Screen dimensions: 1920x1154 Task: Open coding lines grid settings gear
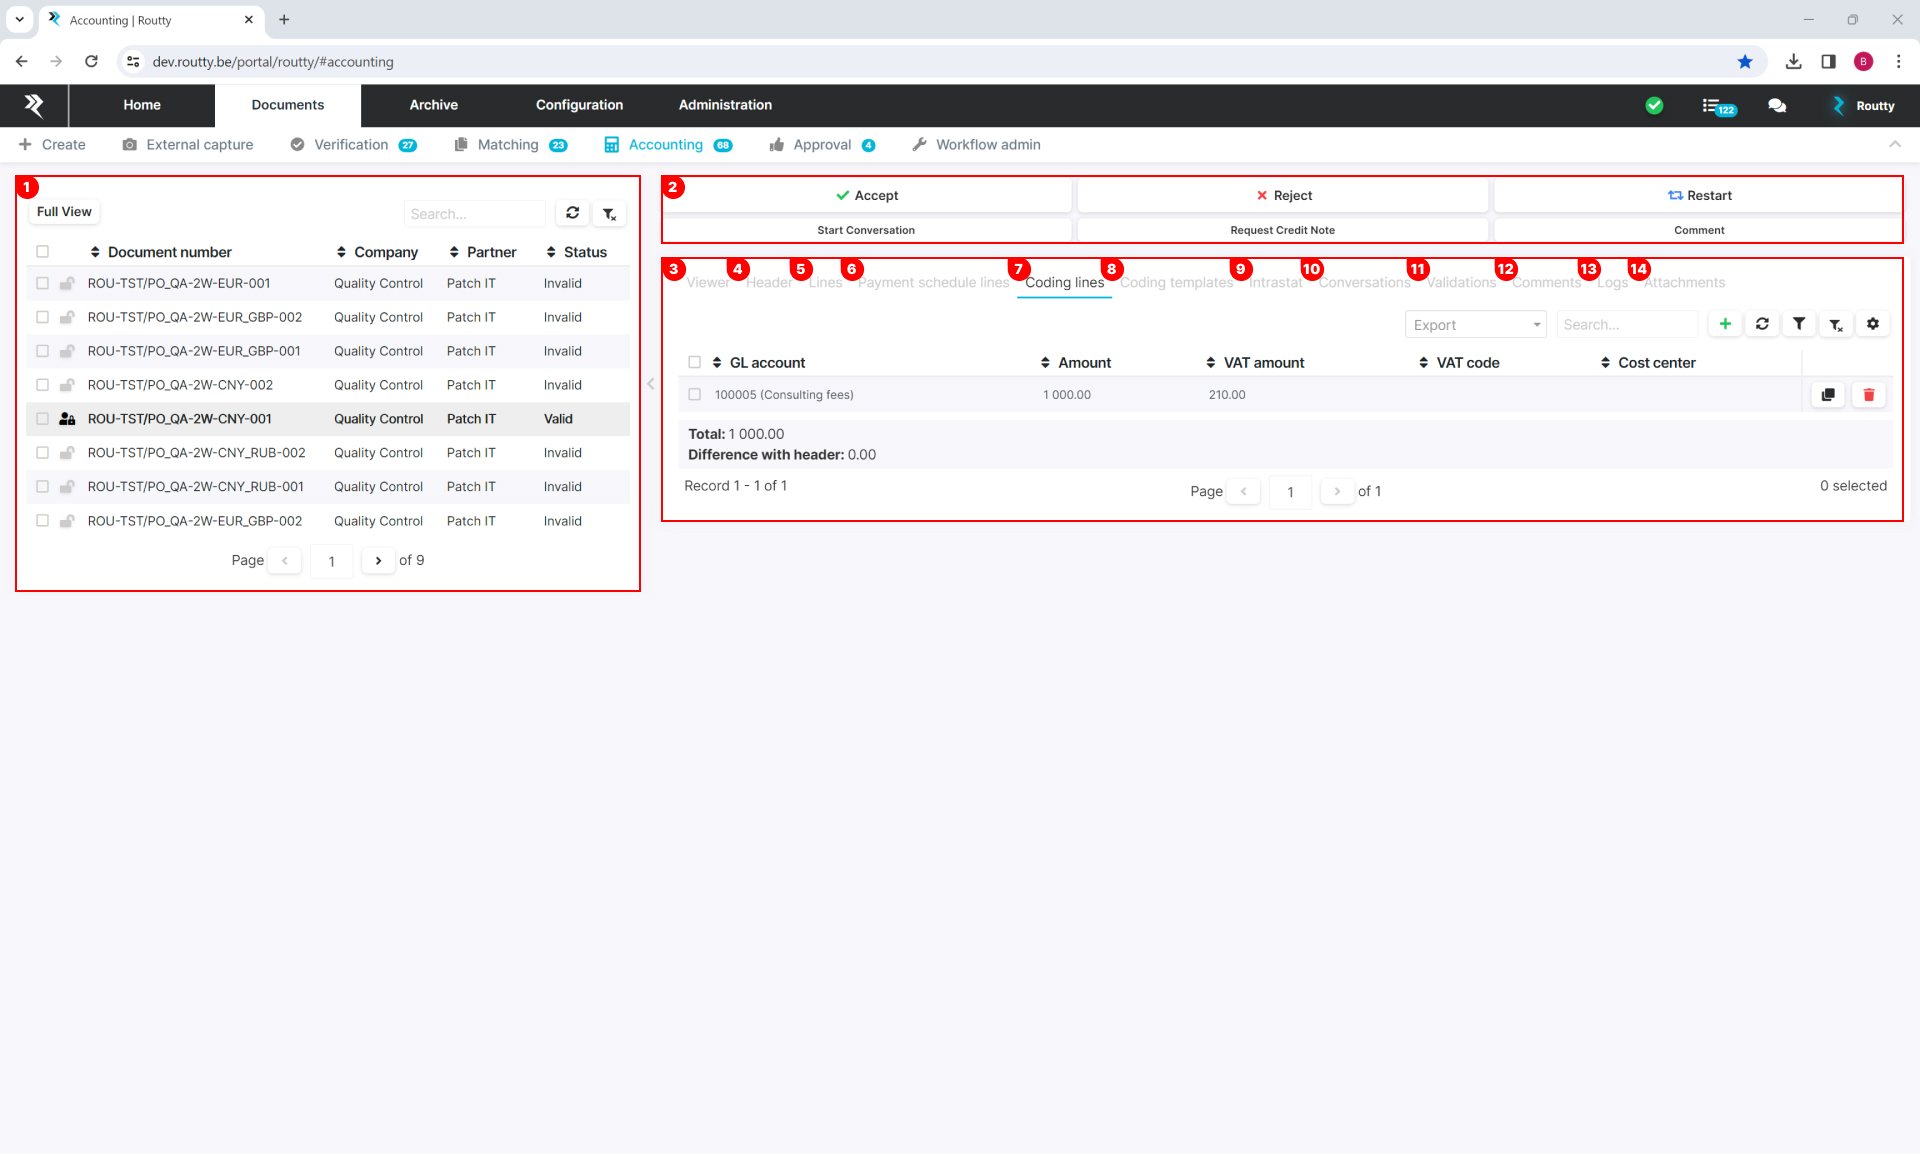(x=1873, y=324)
